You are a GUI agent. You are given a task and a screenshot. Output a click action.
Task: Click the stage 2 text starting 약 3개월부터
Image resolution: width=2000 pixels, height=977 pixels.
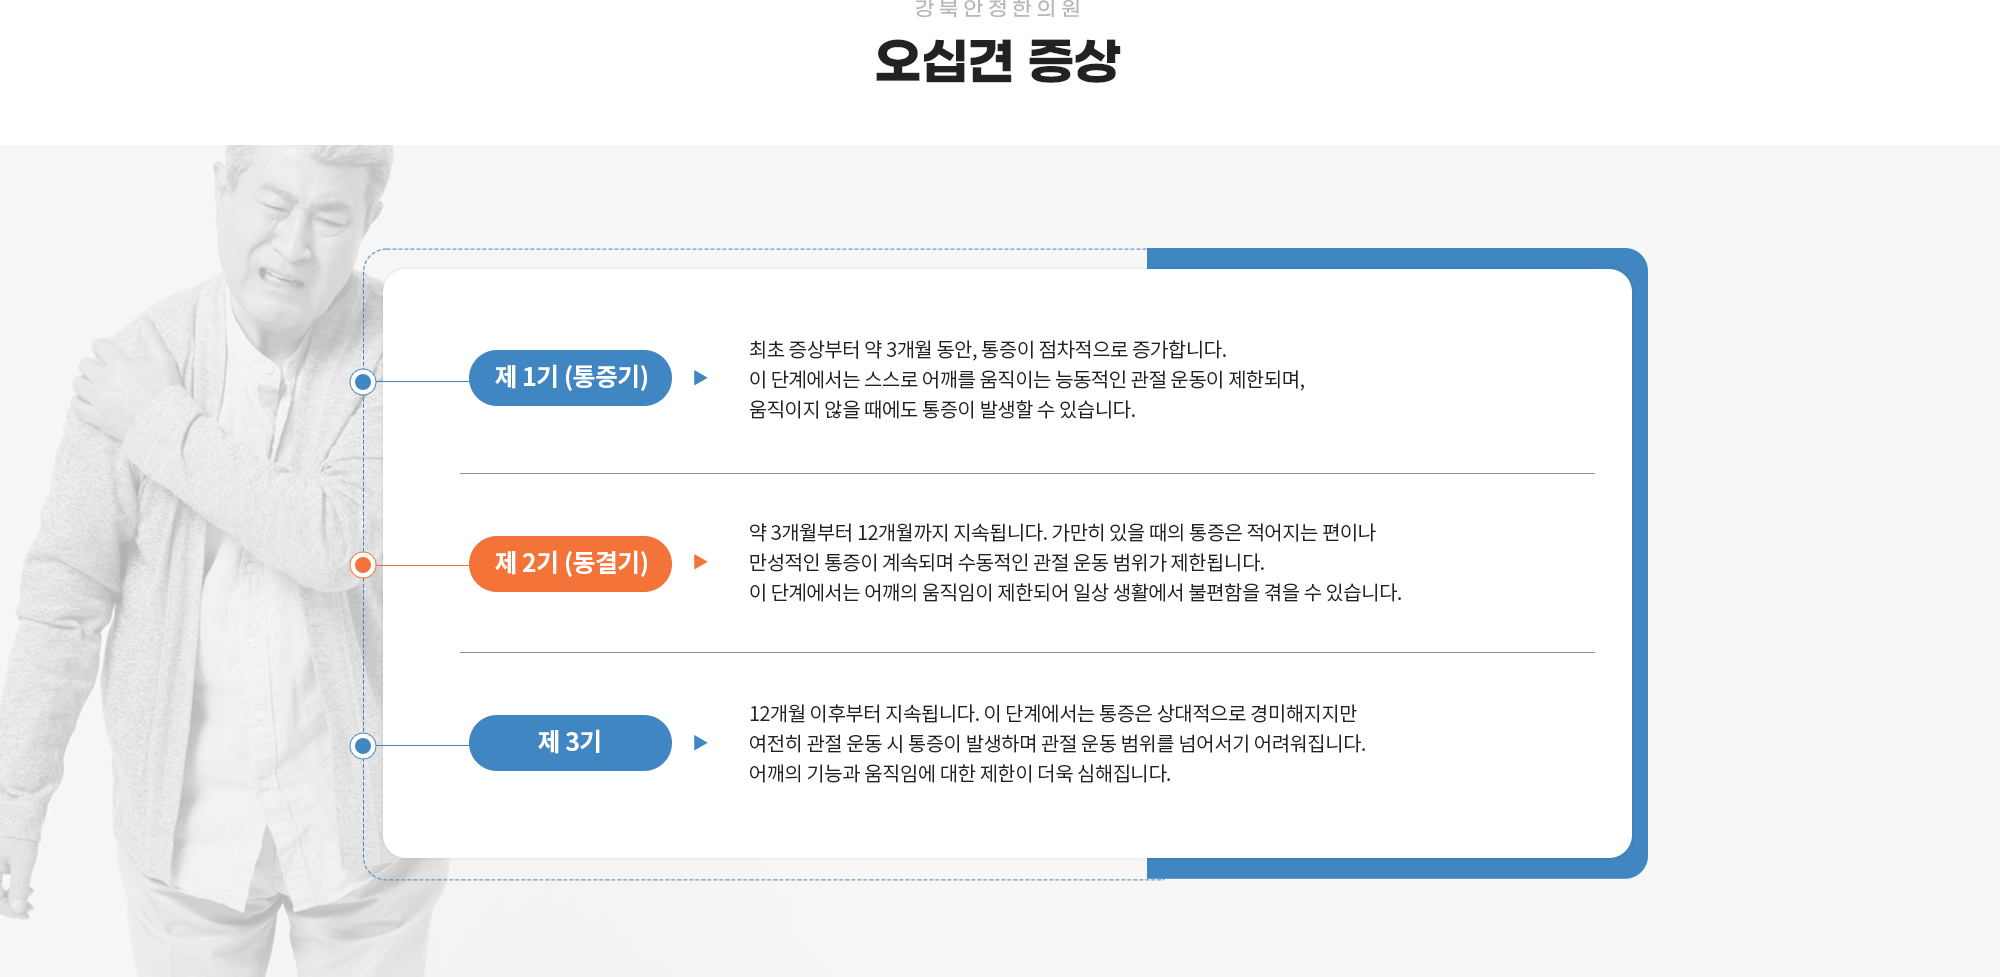pyautogui.click(x=1075, y=562)
